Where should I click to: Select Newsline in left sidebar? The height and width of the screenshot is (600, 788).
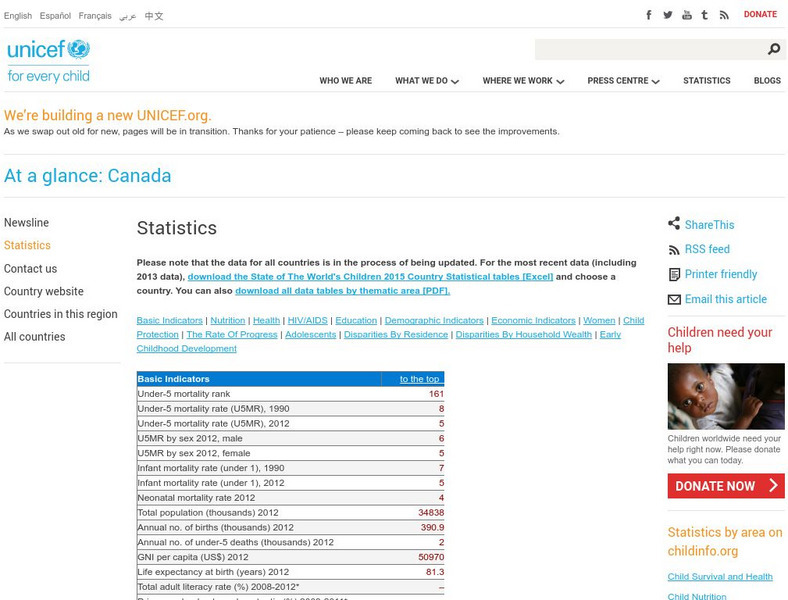pyautogui.click(x=27, y=223)
